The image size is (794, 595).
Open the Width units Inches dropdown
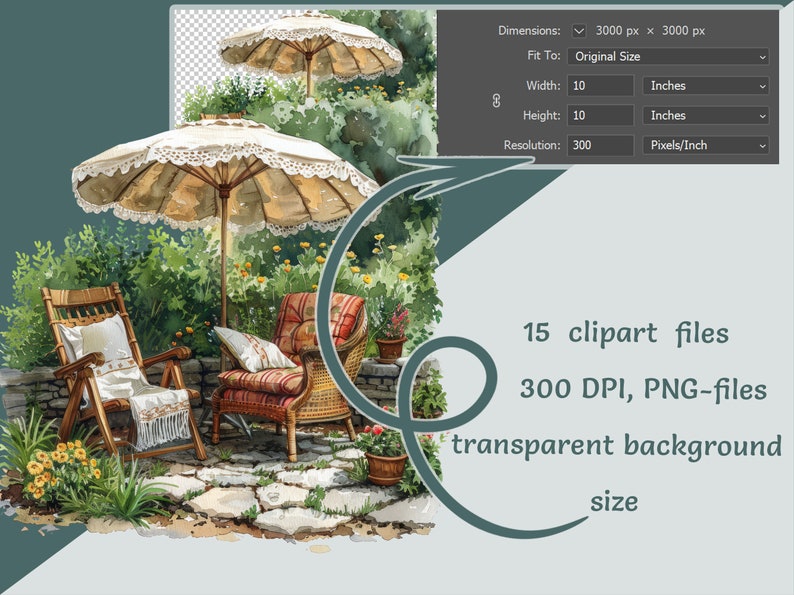(706, 86)
